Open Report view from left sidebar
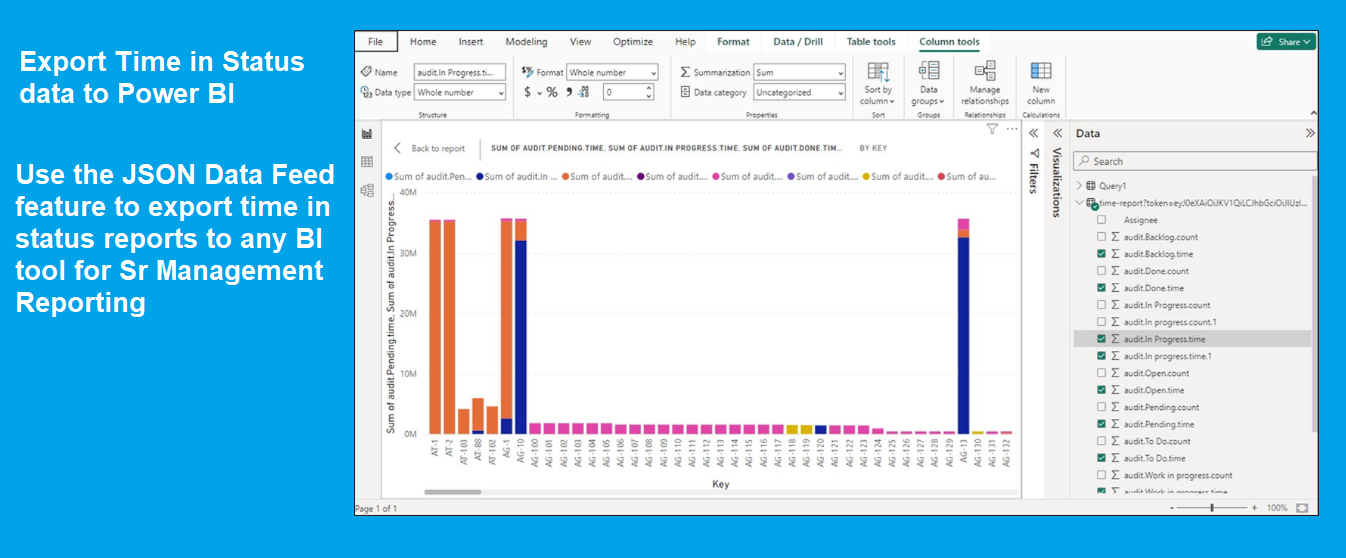The width and height of the screenshot is (1346, 558). pos(367,134)
